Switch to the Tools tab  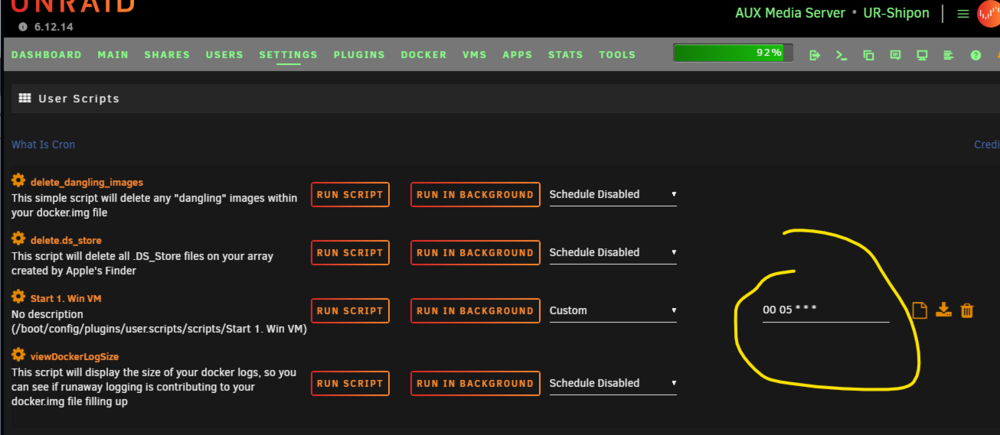[617, 55]
